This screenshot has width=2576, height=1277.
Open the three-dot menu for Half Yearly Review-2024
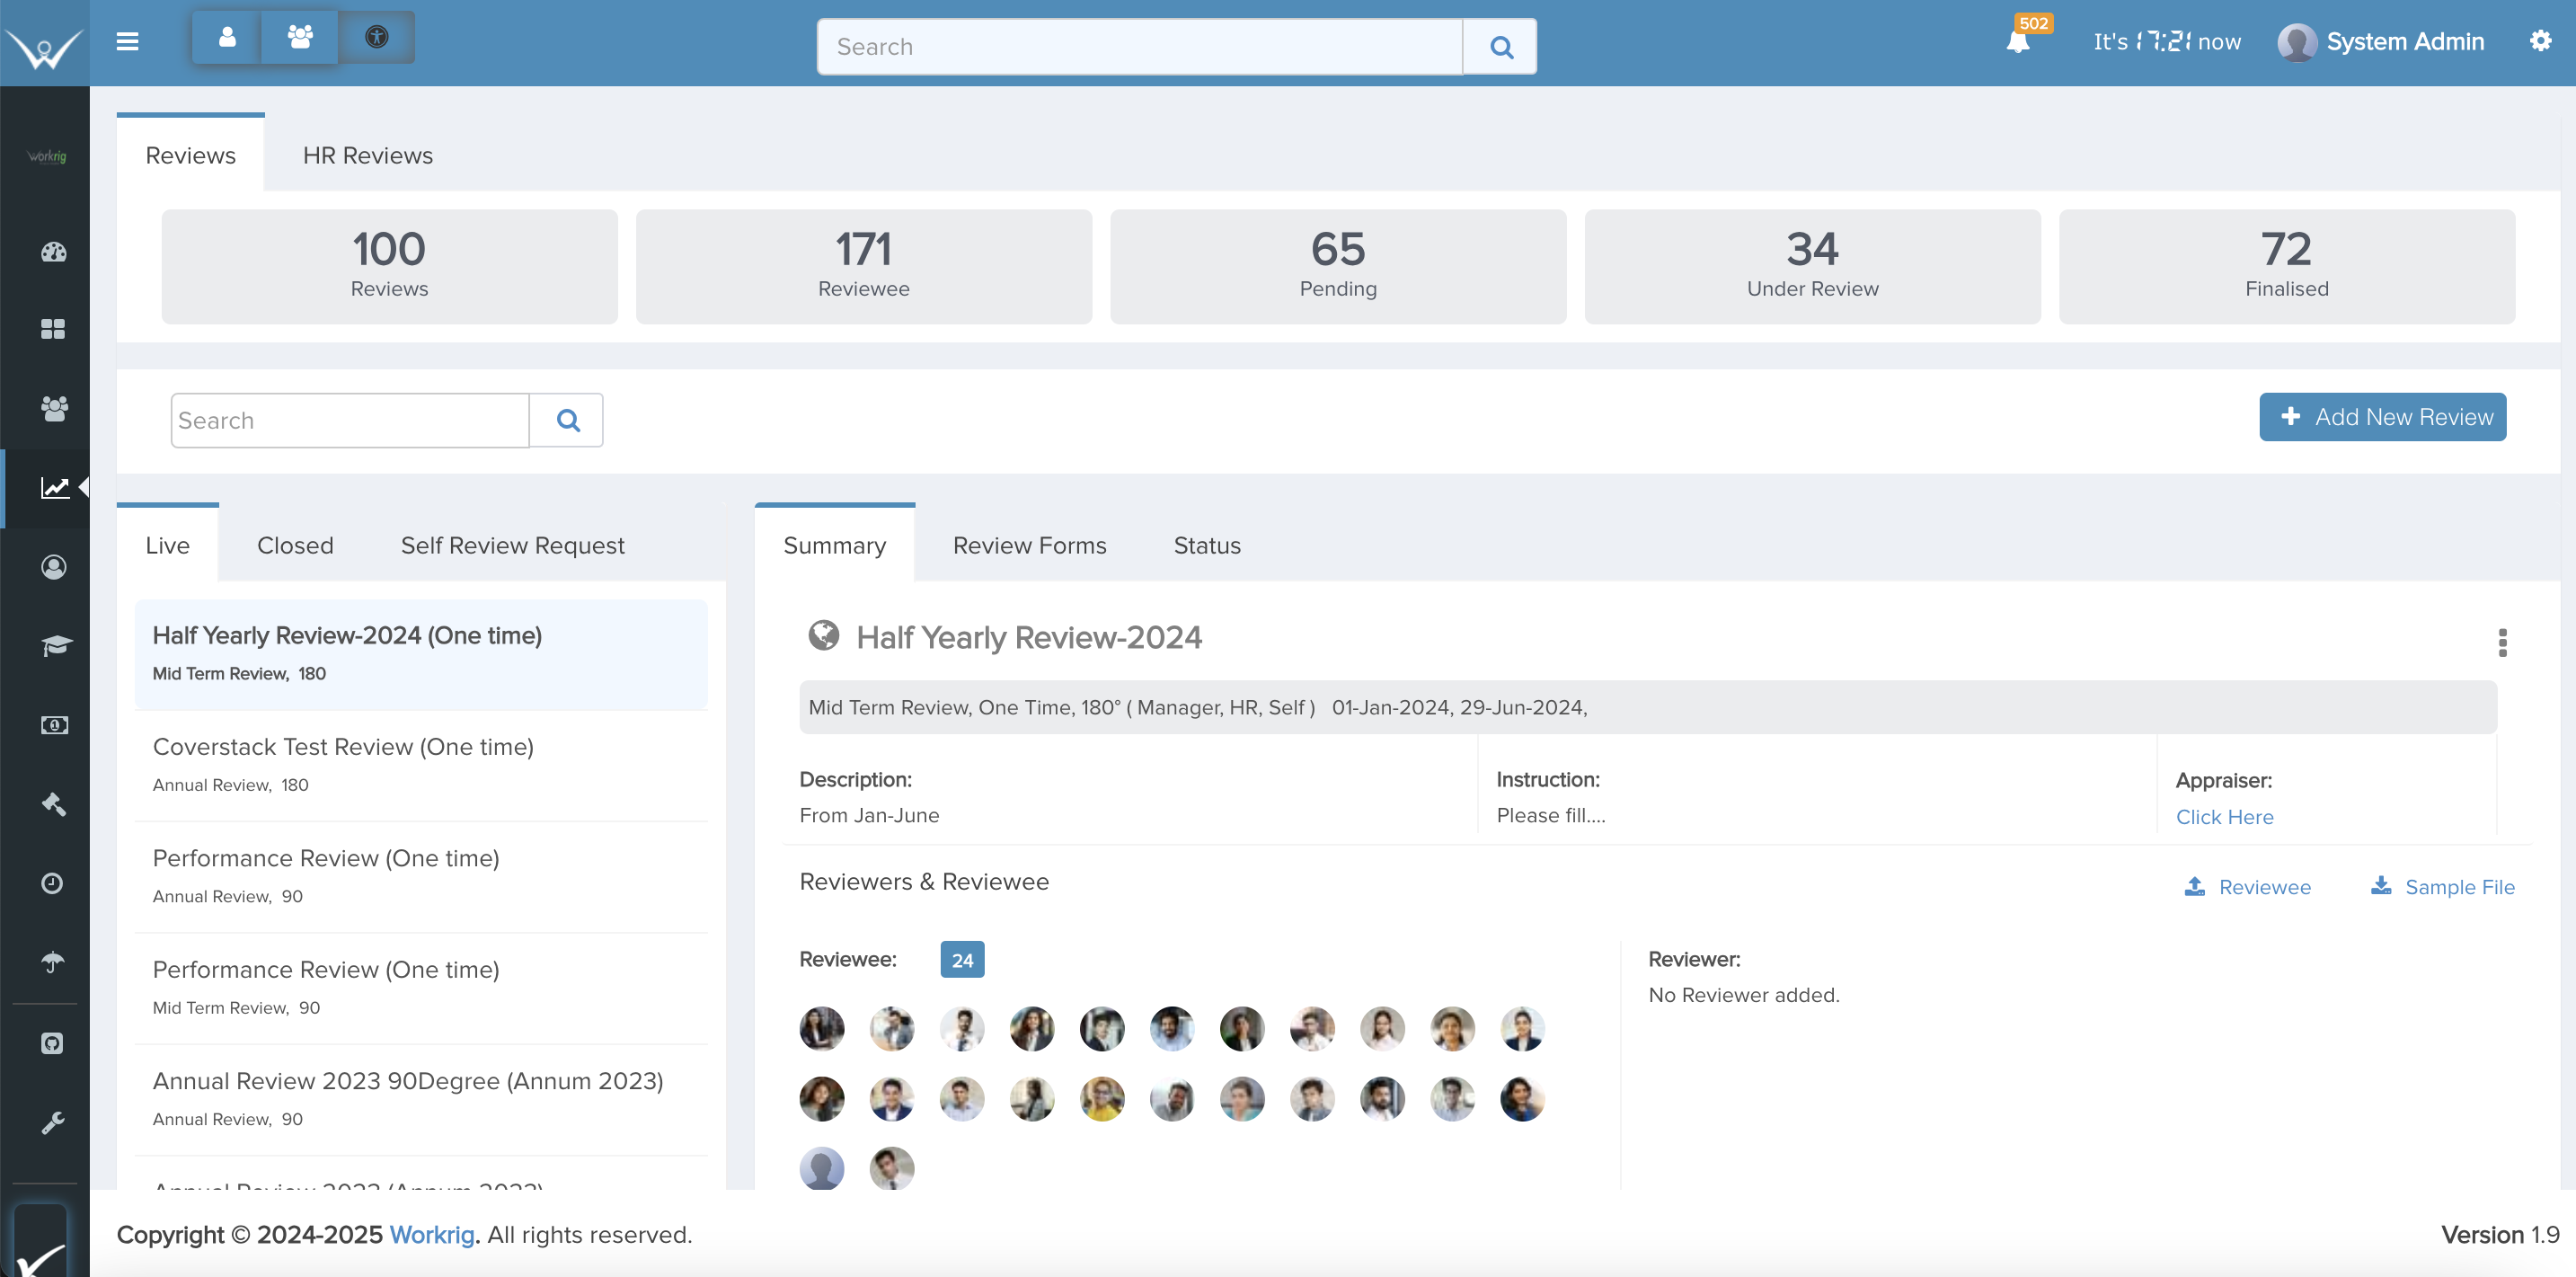point(2504,642)
